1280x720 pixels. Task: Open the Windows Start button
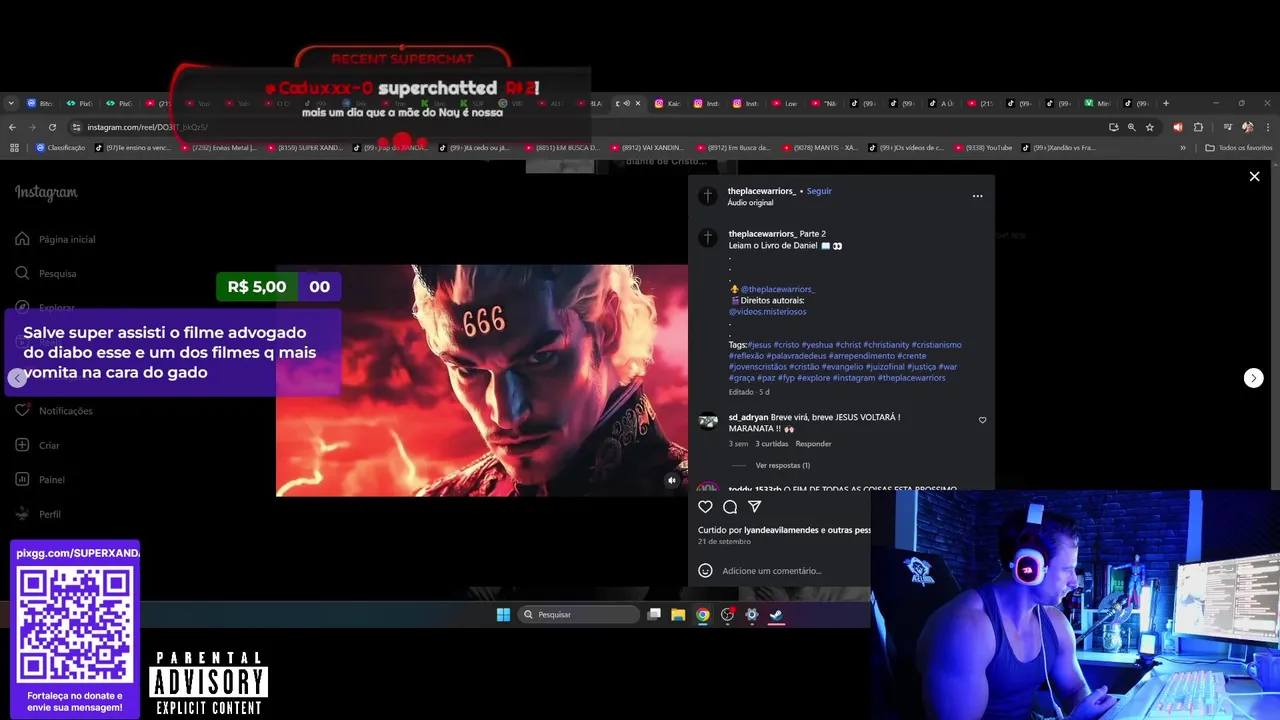(503, 614)
